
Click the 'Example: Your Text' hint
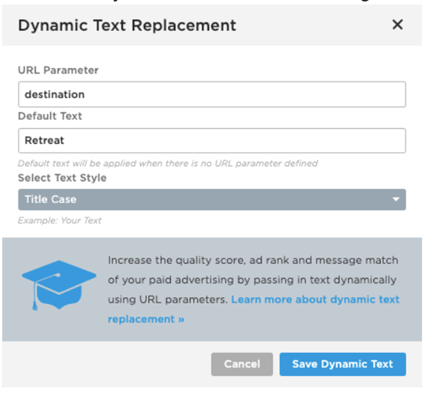click(x=60, y=220)
